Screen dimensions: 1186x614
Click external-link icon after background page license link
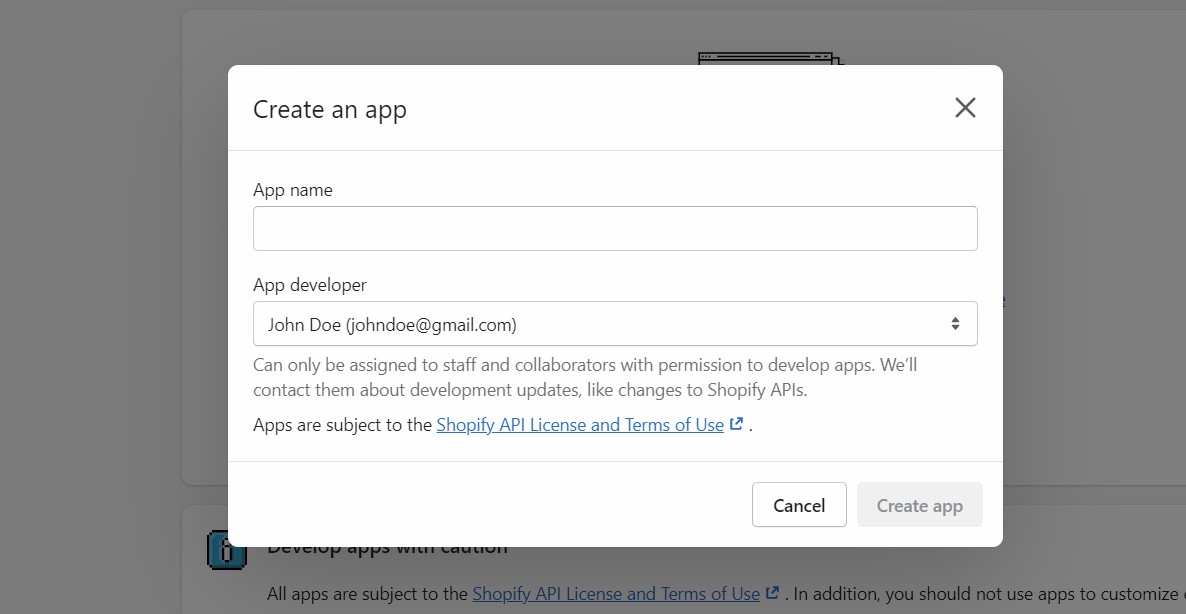[x=772, y=593]
